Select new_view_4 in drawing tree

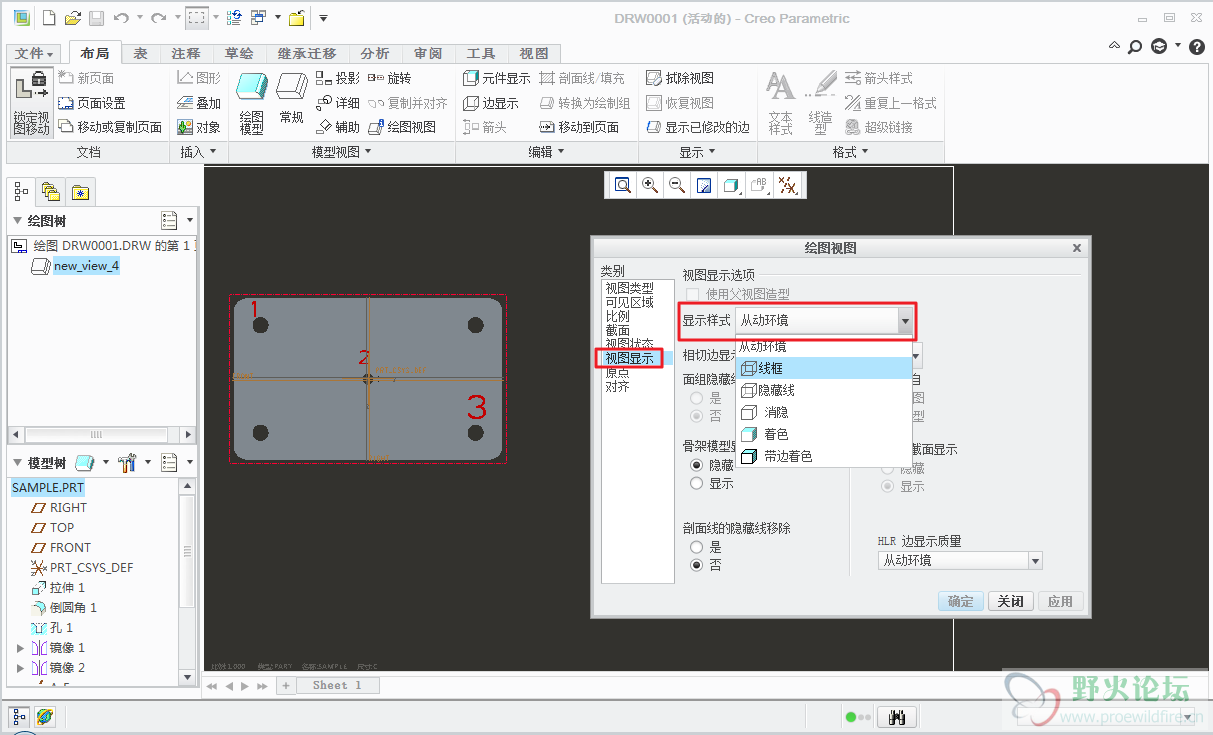[86, 266]
